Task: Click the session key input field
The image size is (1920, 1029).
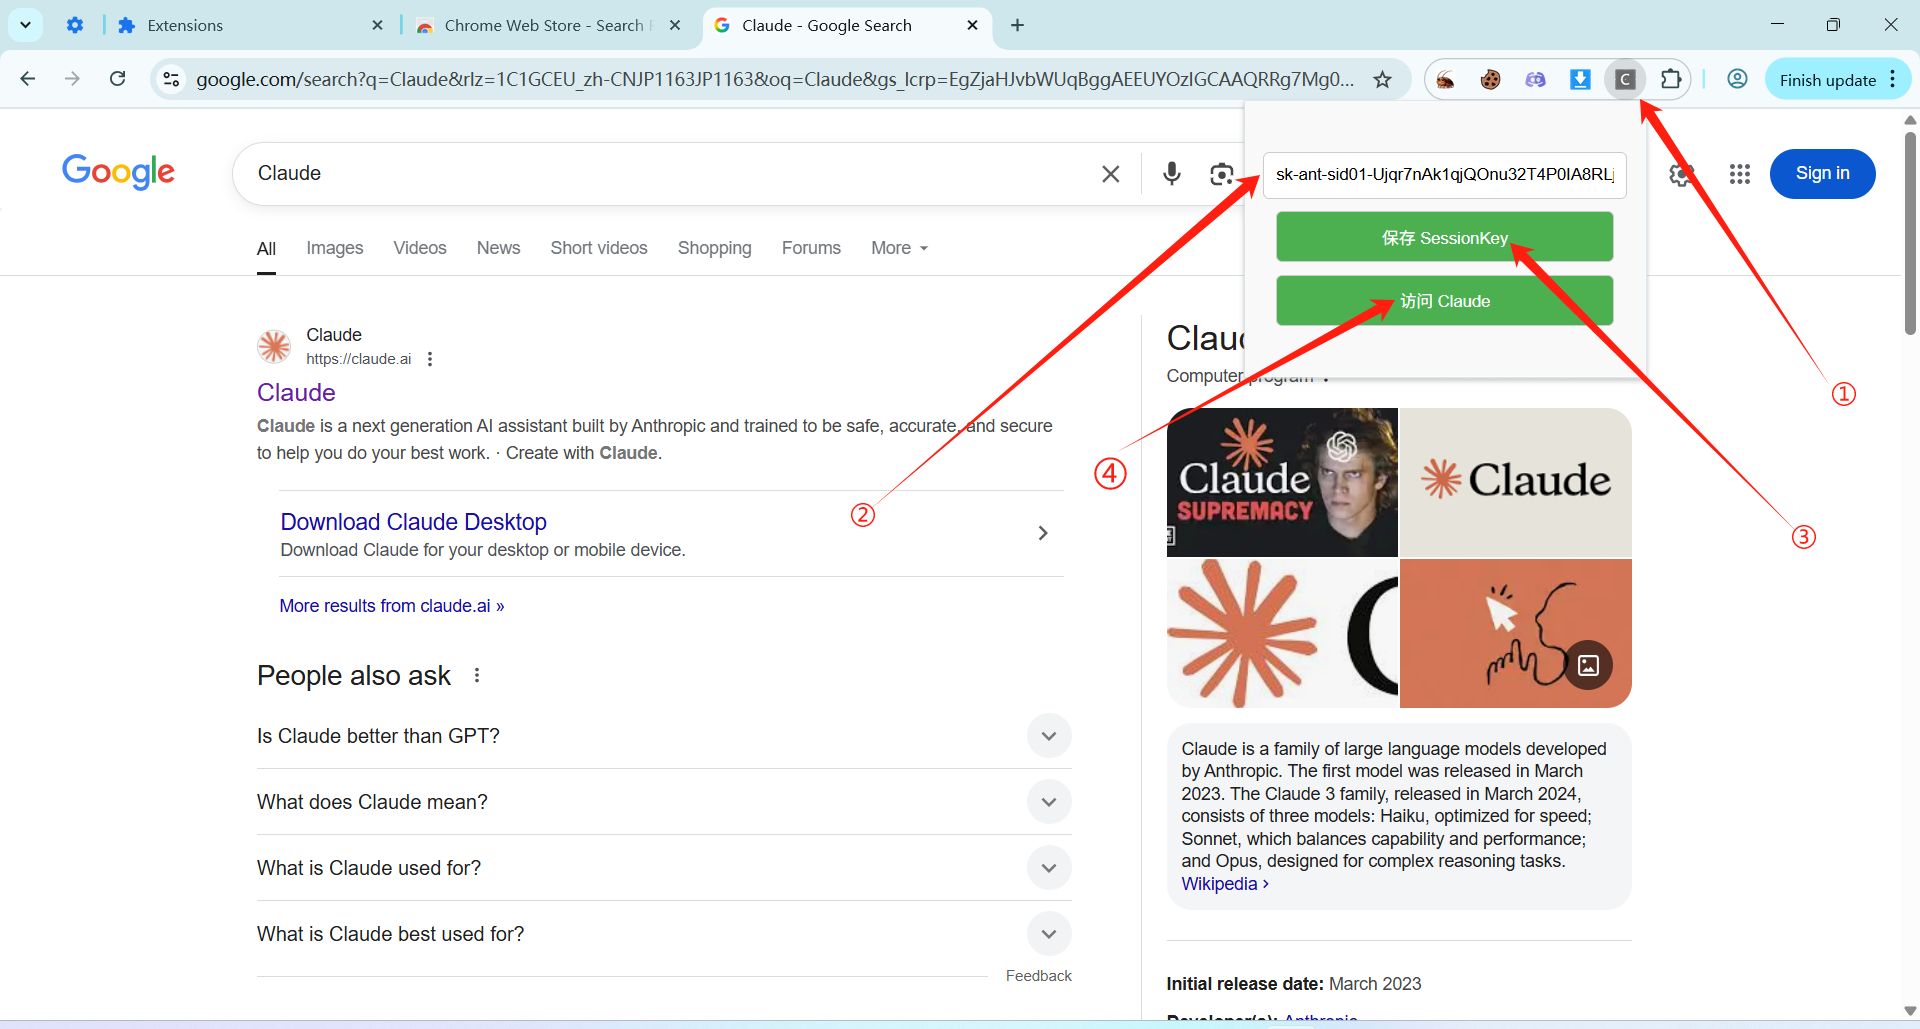Action: click(x=1443, y=175)
